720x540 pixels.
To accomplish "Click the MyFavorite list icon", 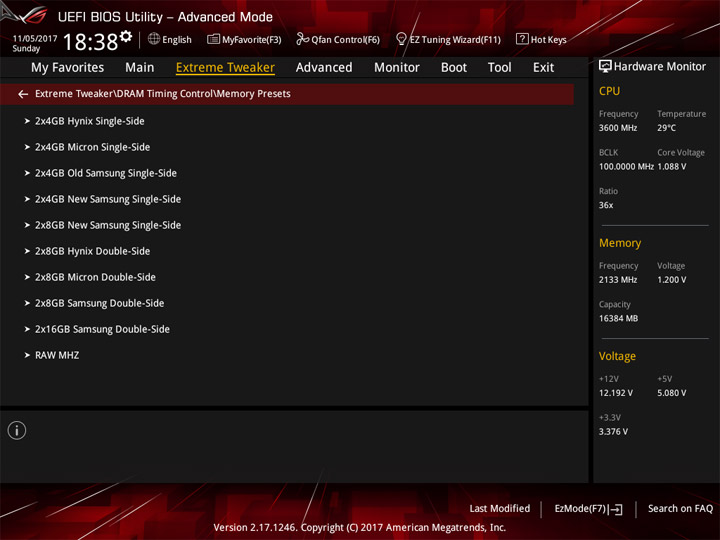I will pyautogui.click(x=213, y=39).
